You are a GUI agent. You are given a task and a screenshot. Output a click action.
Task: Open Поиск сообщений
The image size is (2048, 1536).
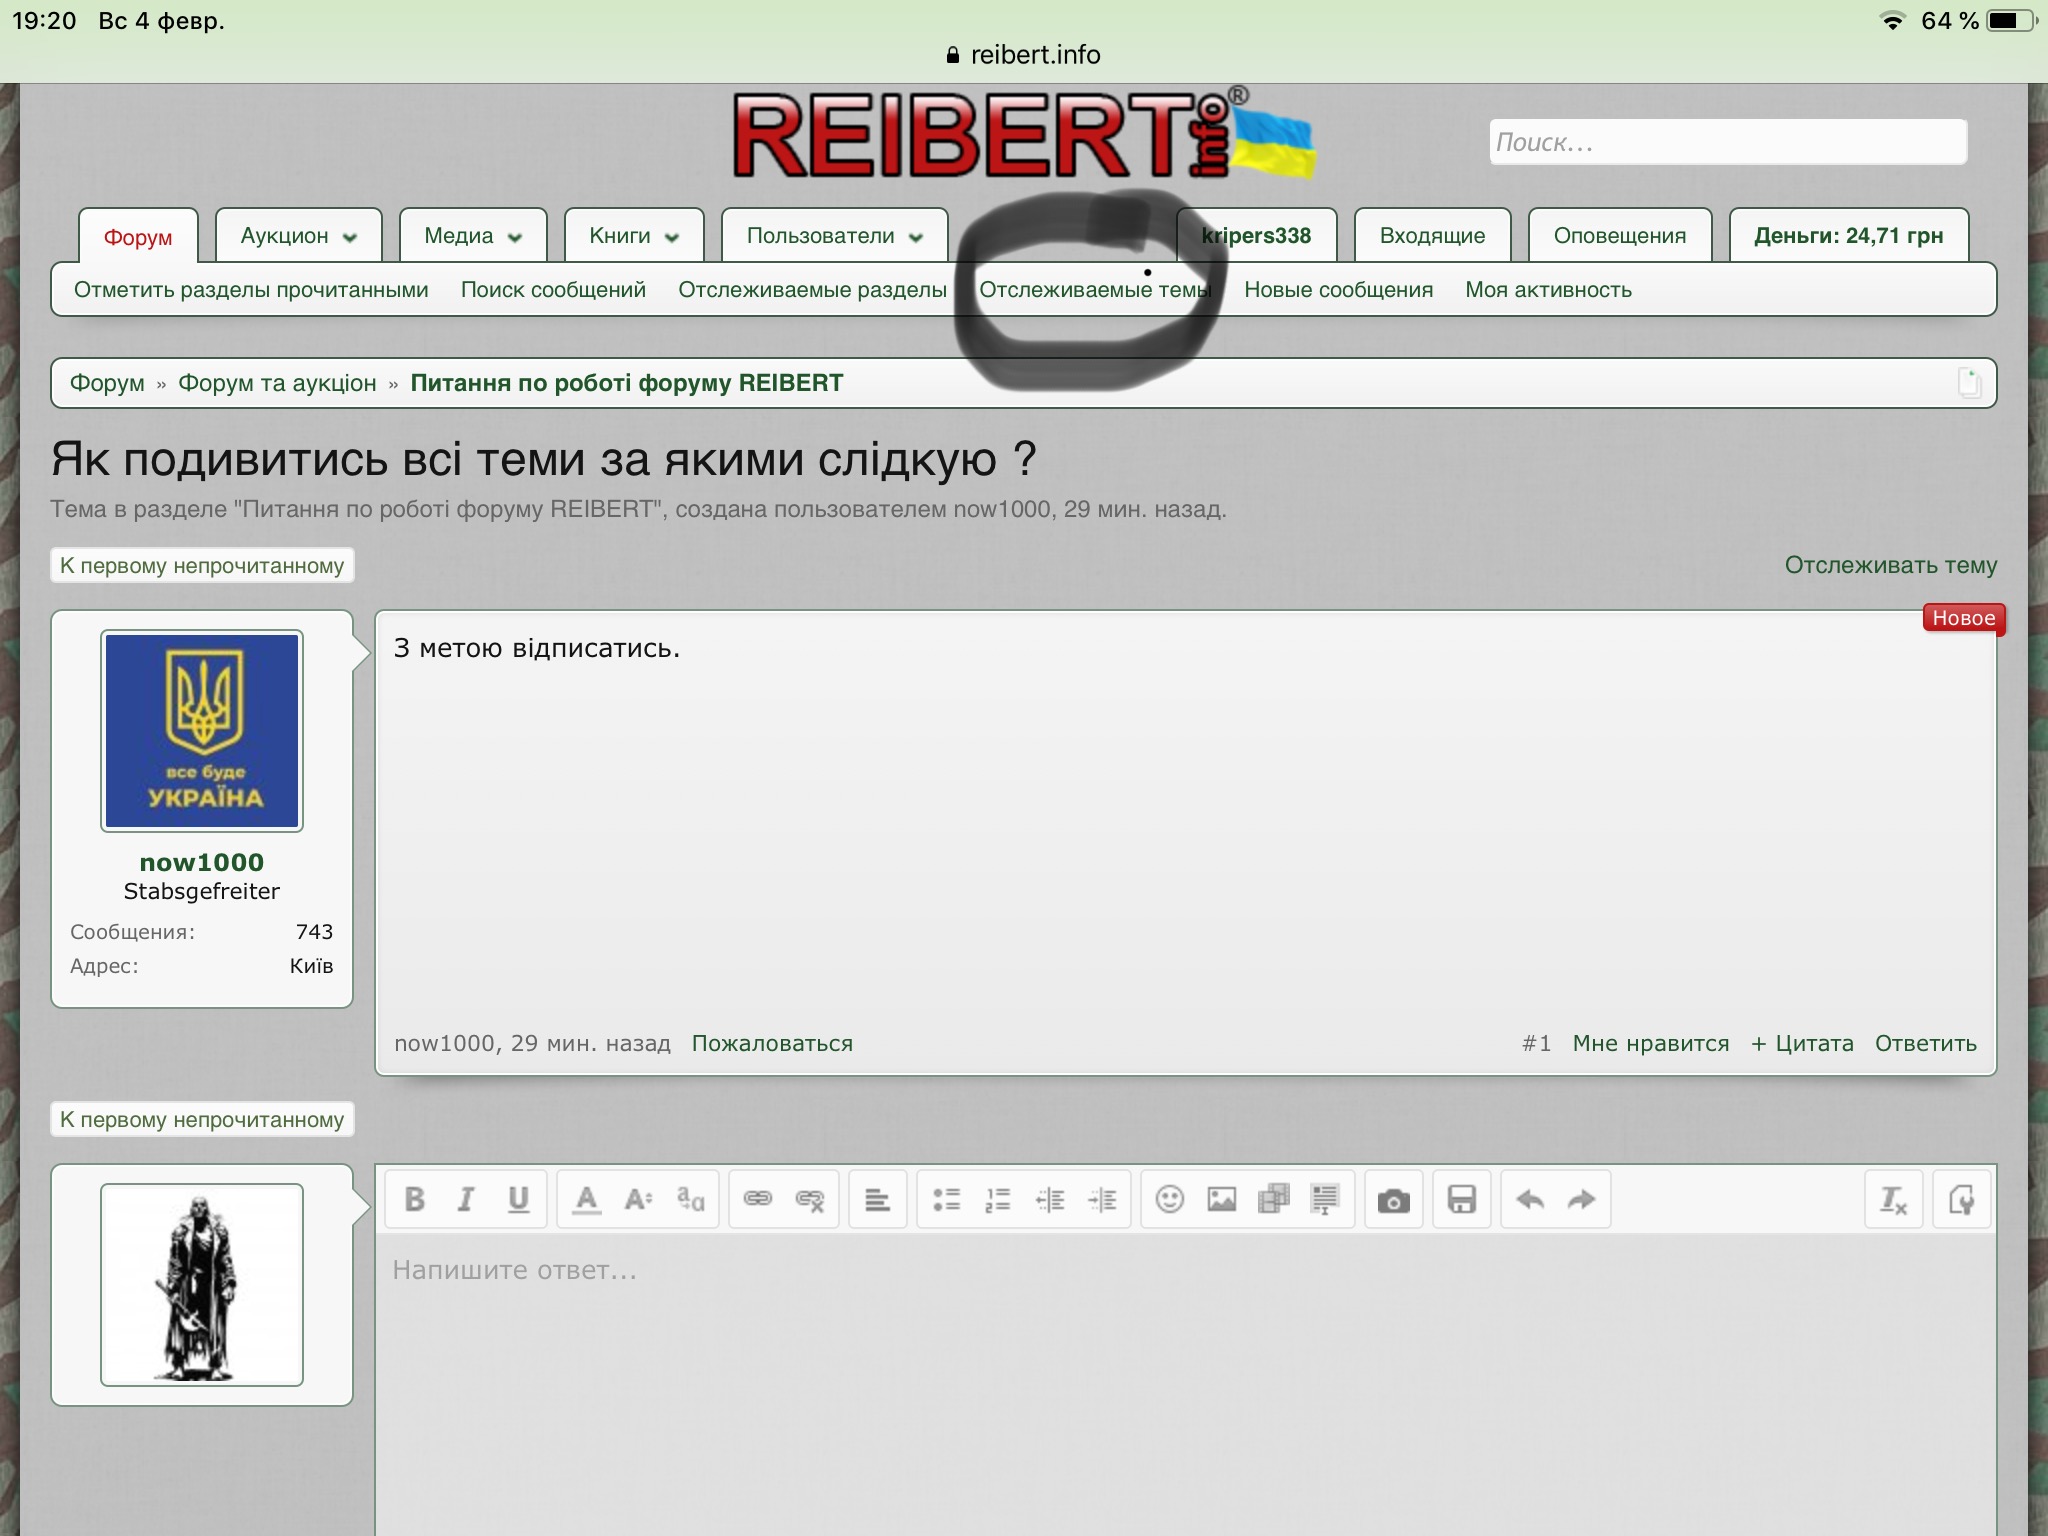[553, 290]
